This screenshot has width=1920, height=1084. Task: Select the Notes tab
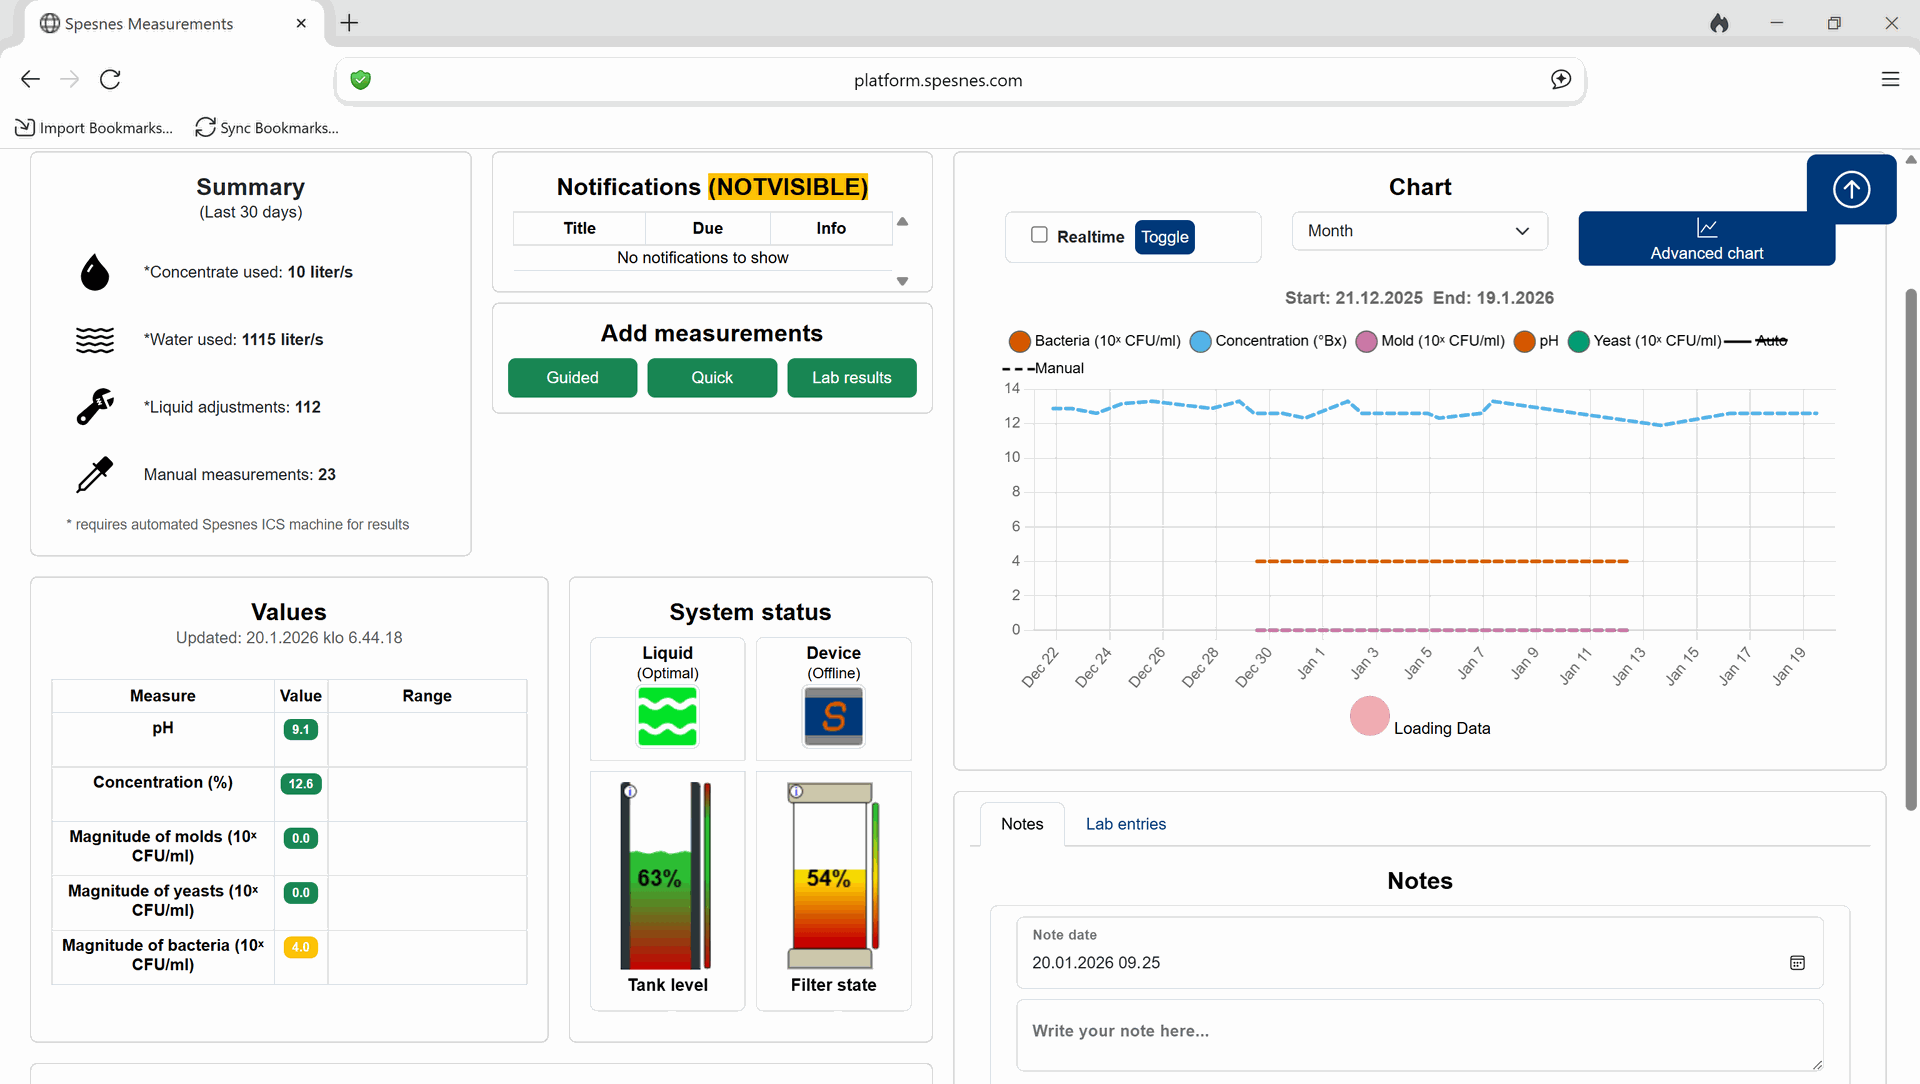(x=1021, y=824)
